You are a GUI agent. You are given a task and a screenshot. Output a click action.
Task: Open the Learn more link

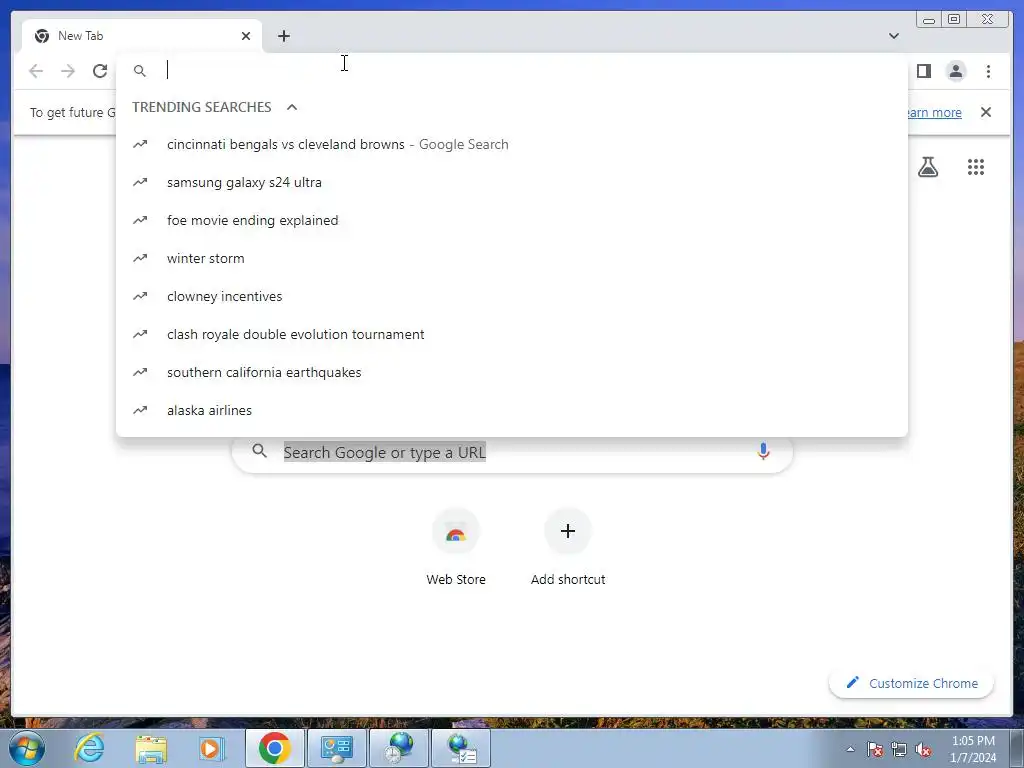click(x=935, y=112)
